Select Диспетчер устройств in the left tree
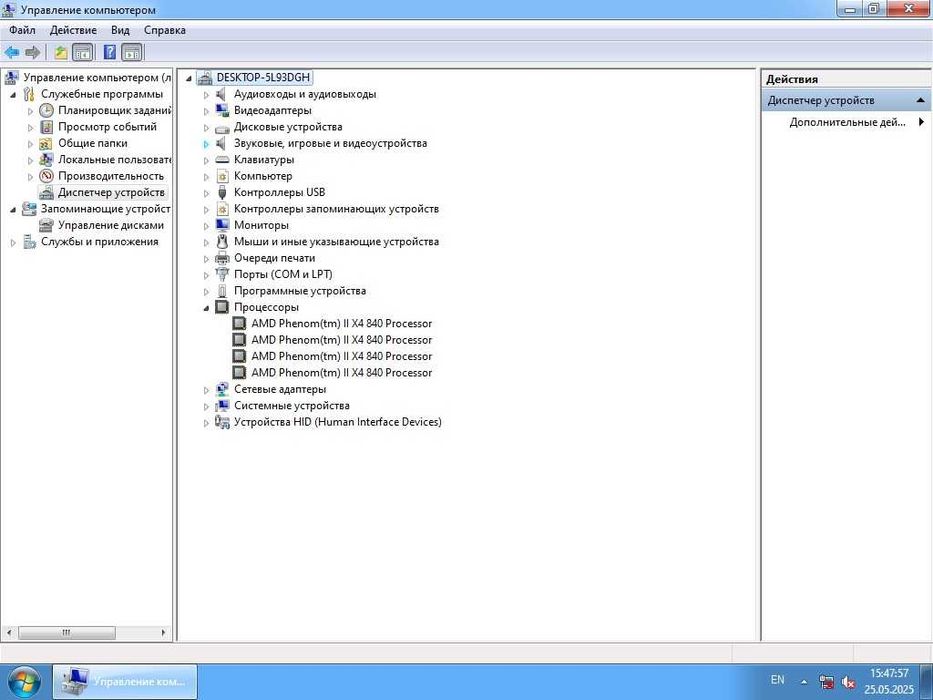933x700 pixels. pyautogui.click(x=111, y=192)
